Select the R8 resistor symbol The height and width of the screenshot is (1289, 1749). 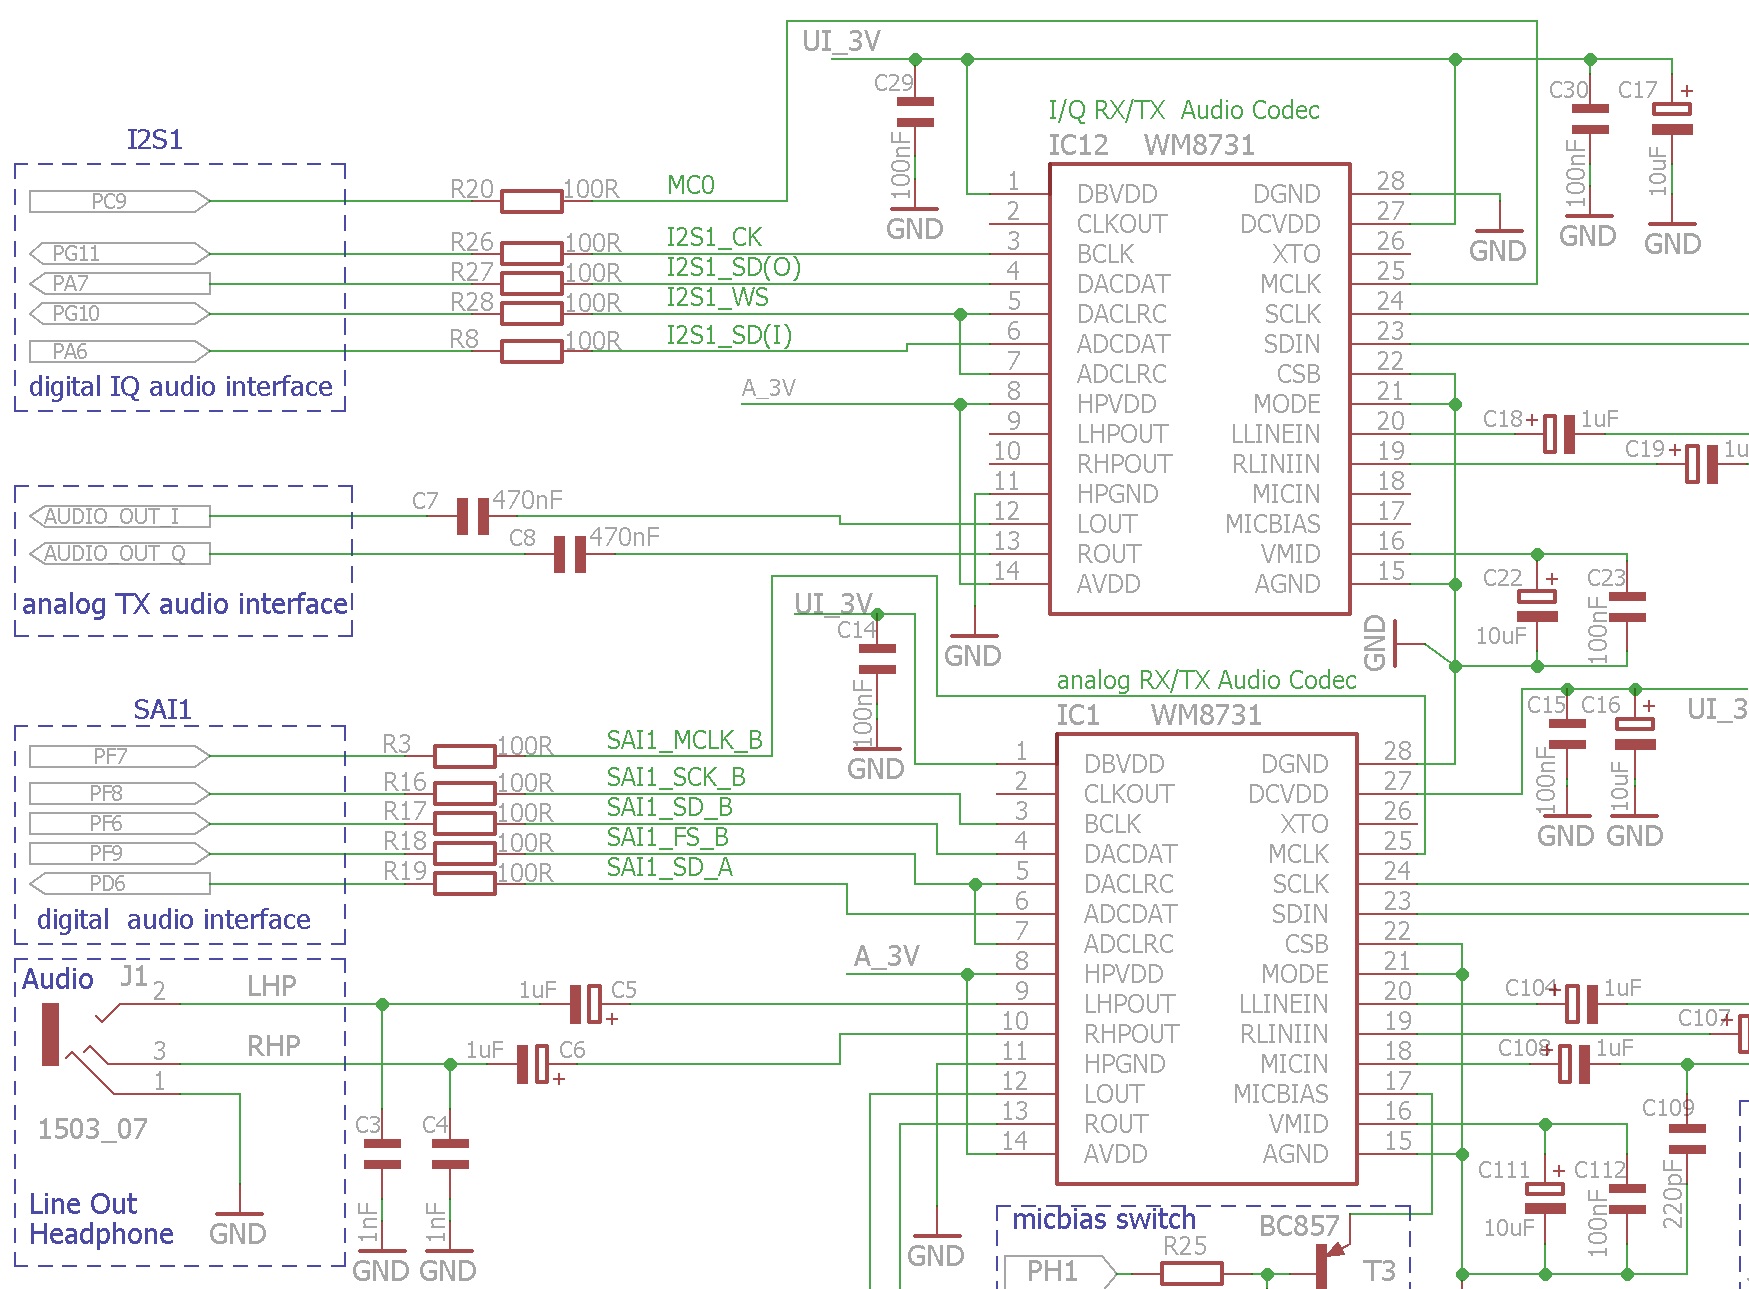click(x=531, y=351)
